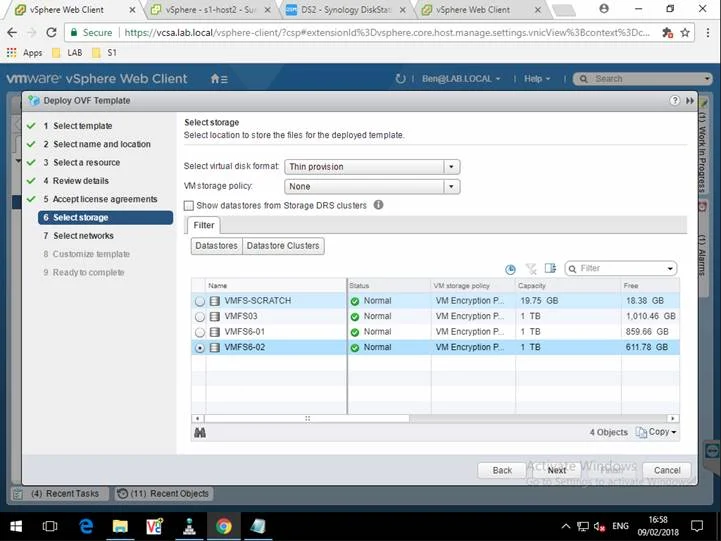Click the Datastore Clusters button
Screen dimensions: 721x541
(x=283, y=246)
